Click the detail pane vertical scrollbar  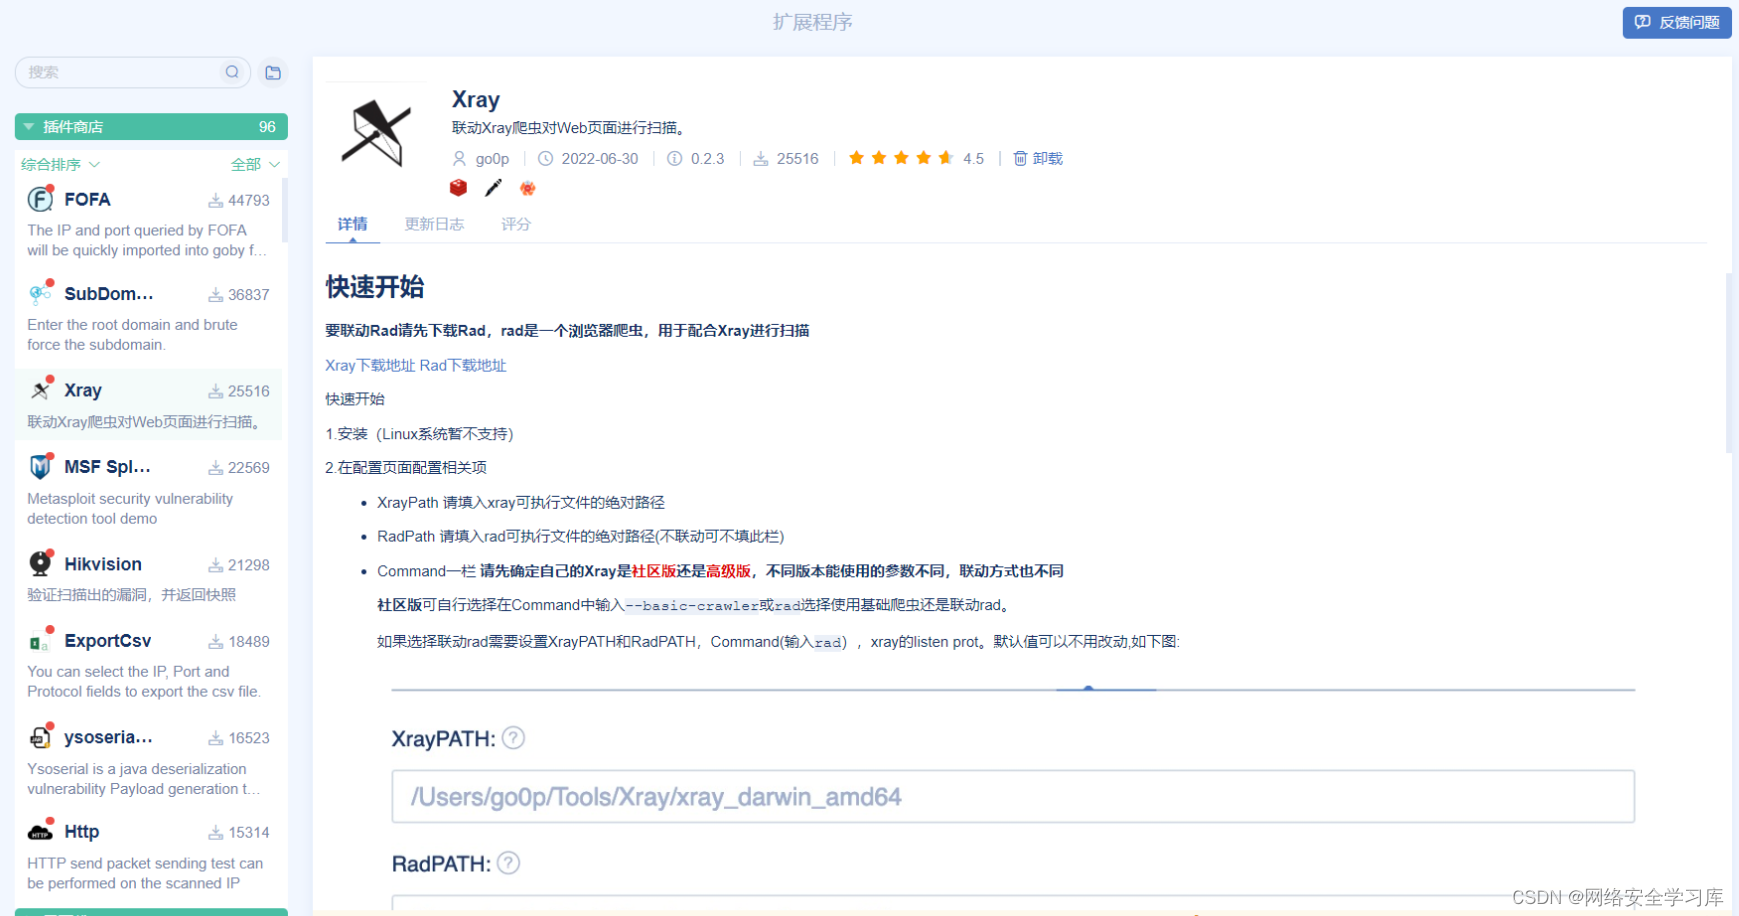click(x=1729, y=363)
